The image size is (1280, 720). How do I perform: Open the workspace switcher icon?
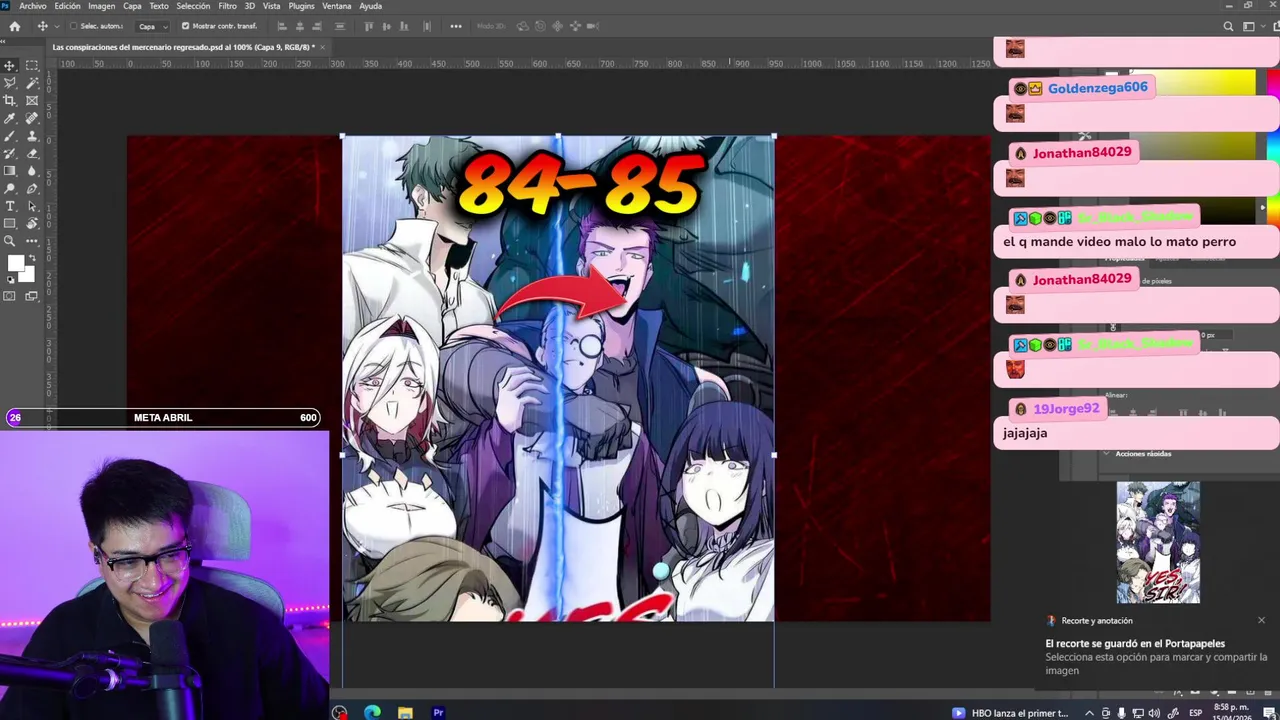coord(1249,26)
